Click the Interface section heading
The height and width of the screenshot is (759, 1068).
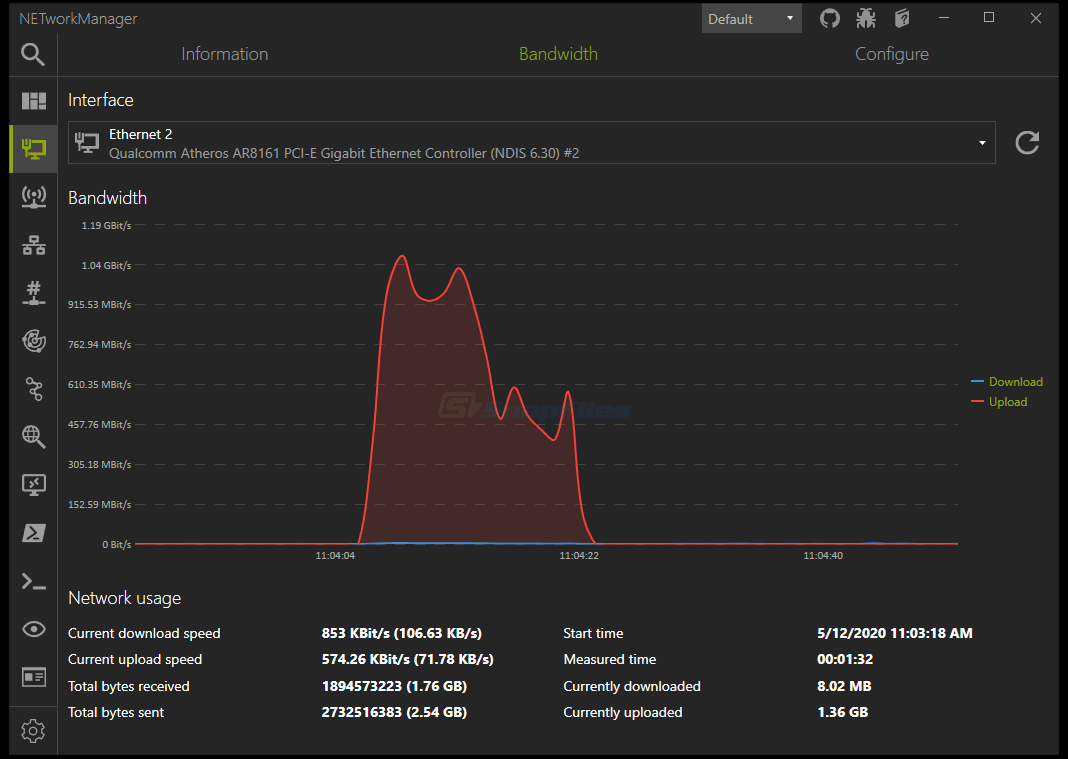(101, 100)
